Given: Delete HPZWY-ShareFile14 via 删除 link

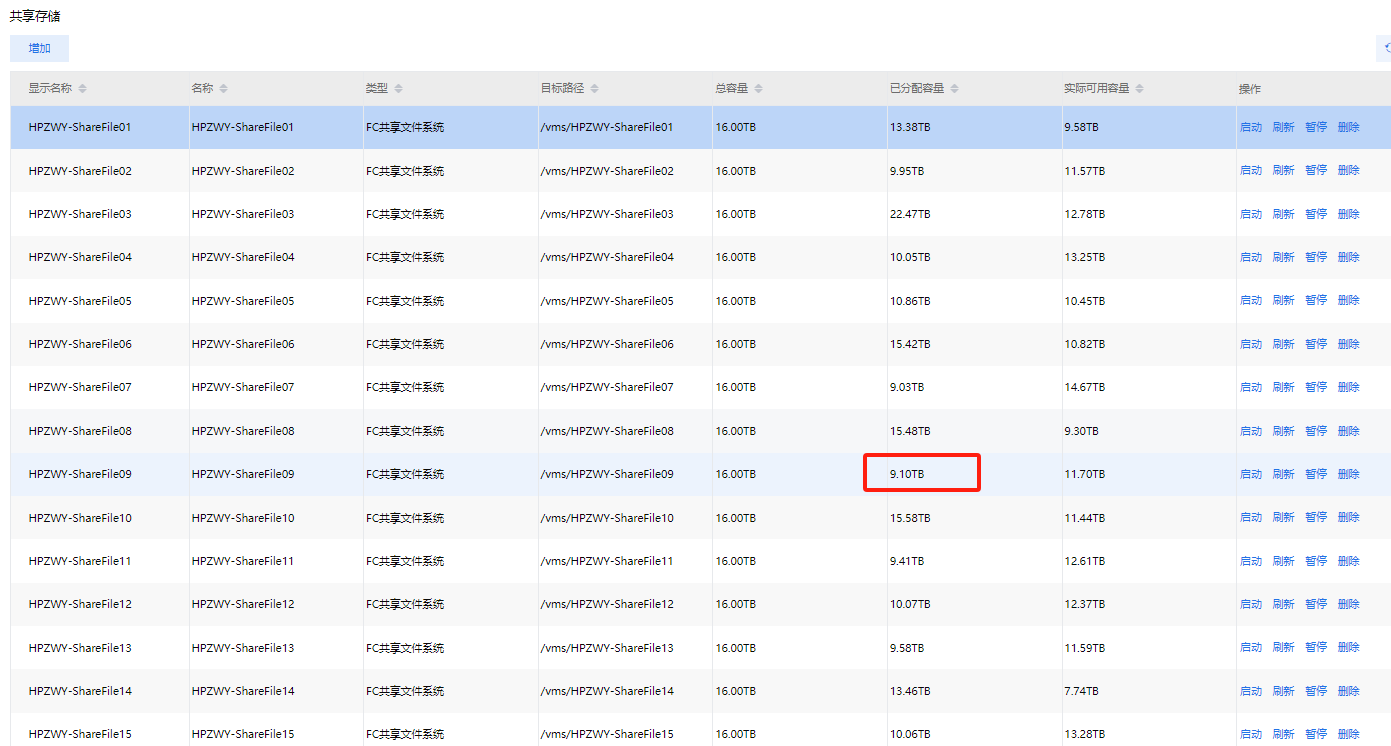Looking at the screenshot, I should coord(1349,691).
